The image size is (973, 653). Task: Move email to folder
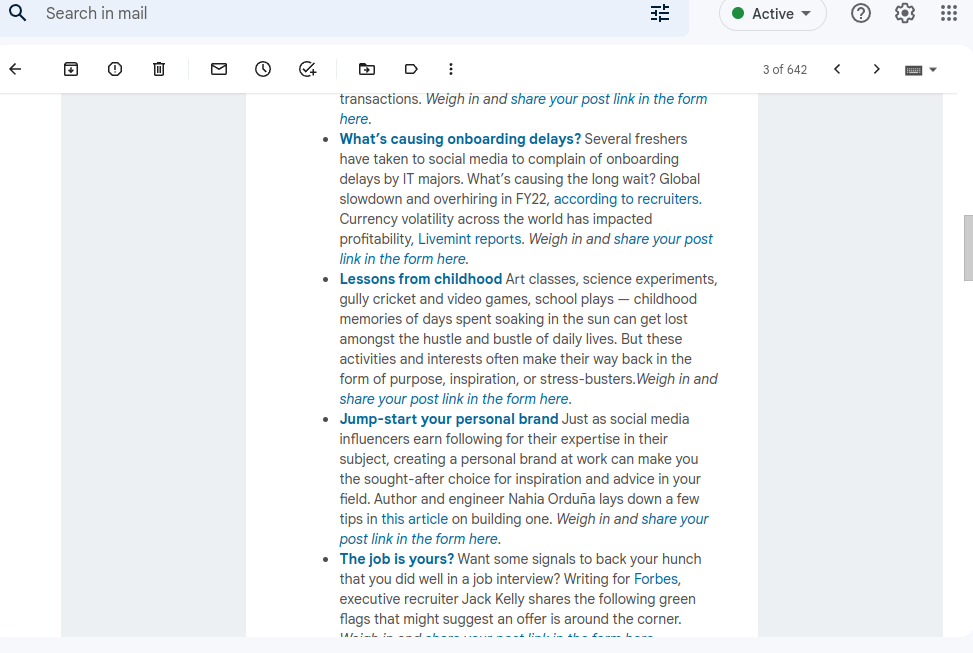(367, 69)
